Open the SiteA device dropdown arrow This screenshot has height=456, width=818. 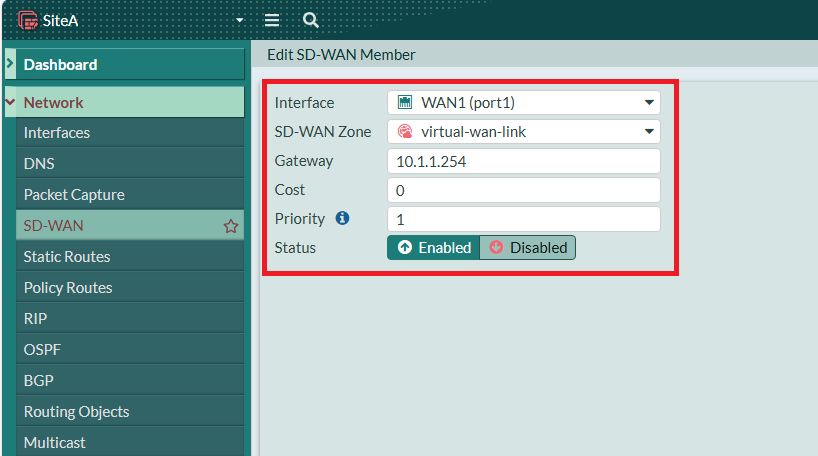(x=239, y=20)
